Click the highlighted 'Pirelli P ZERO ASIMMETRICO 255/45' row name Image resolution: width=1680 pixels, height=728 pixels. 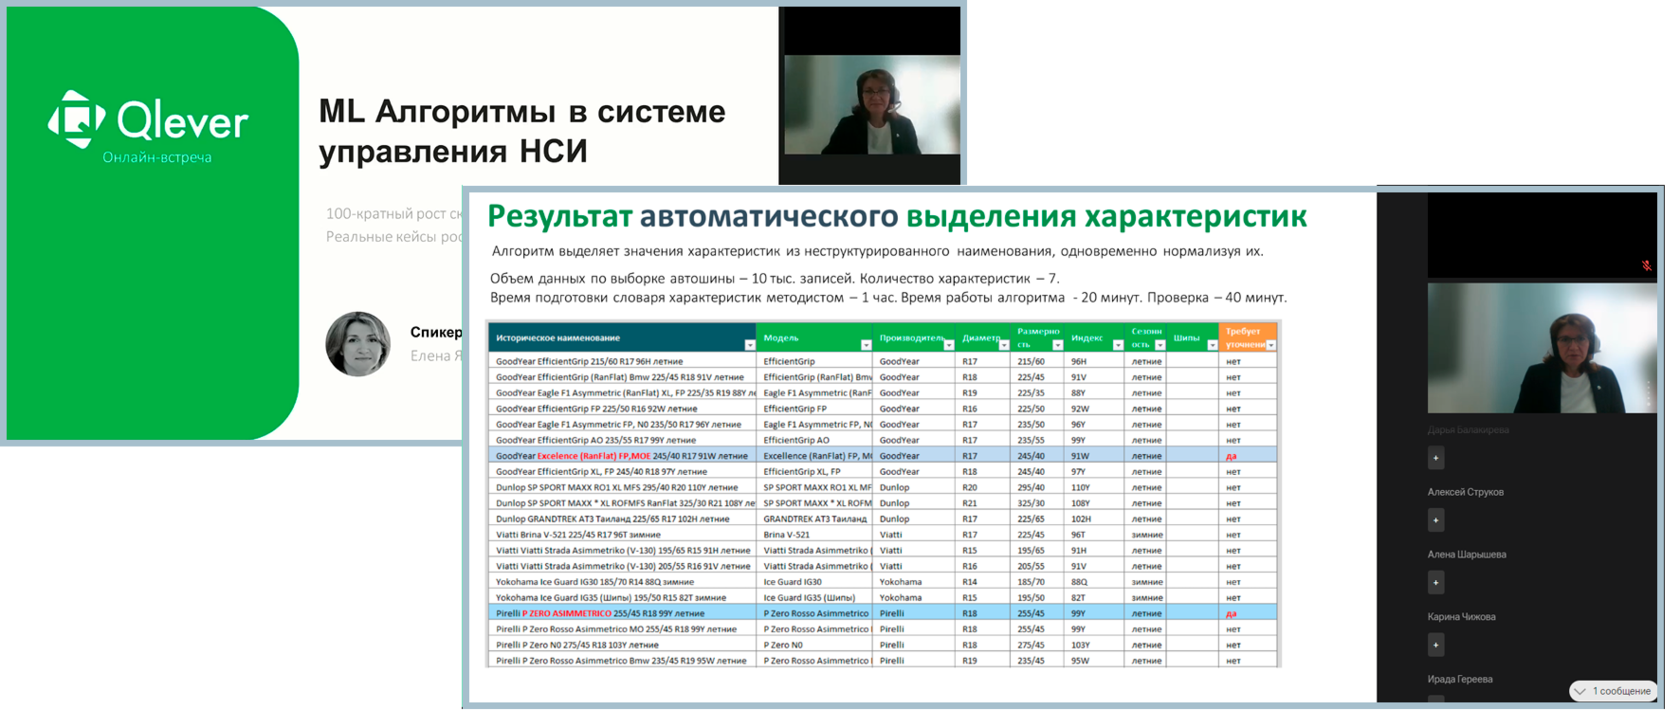click(x=622, y=613)
